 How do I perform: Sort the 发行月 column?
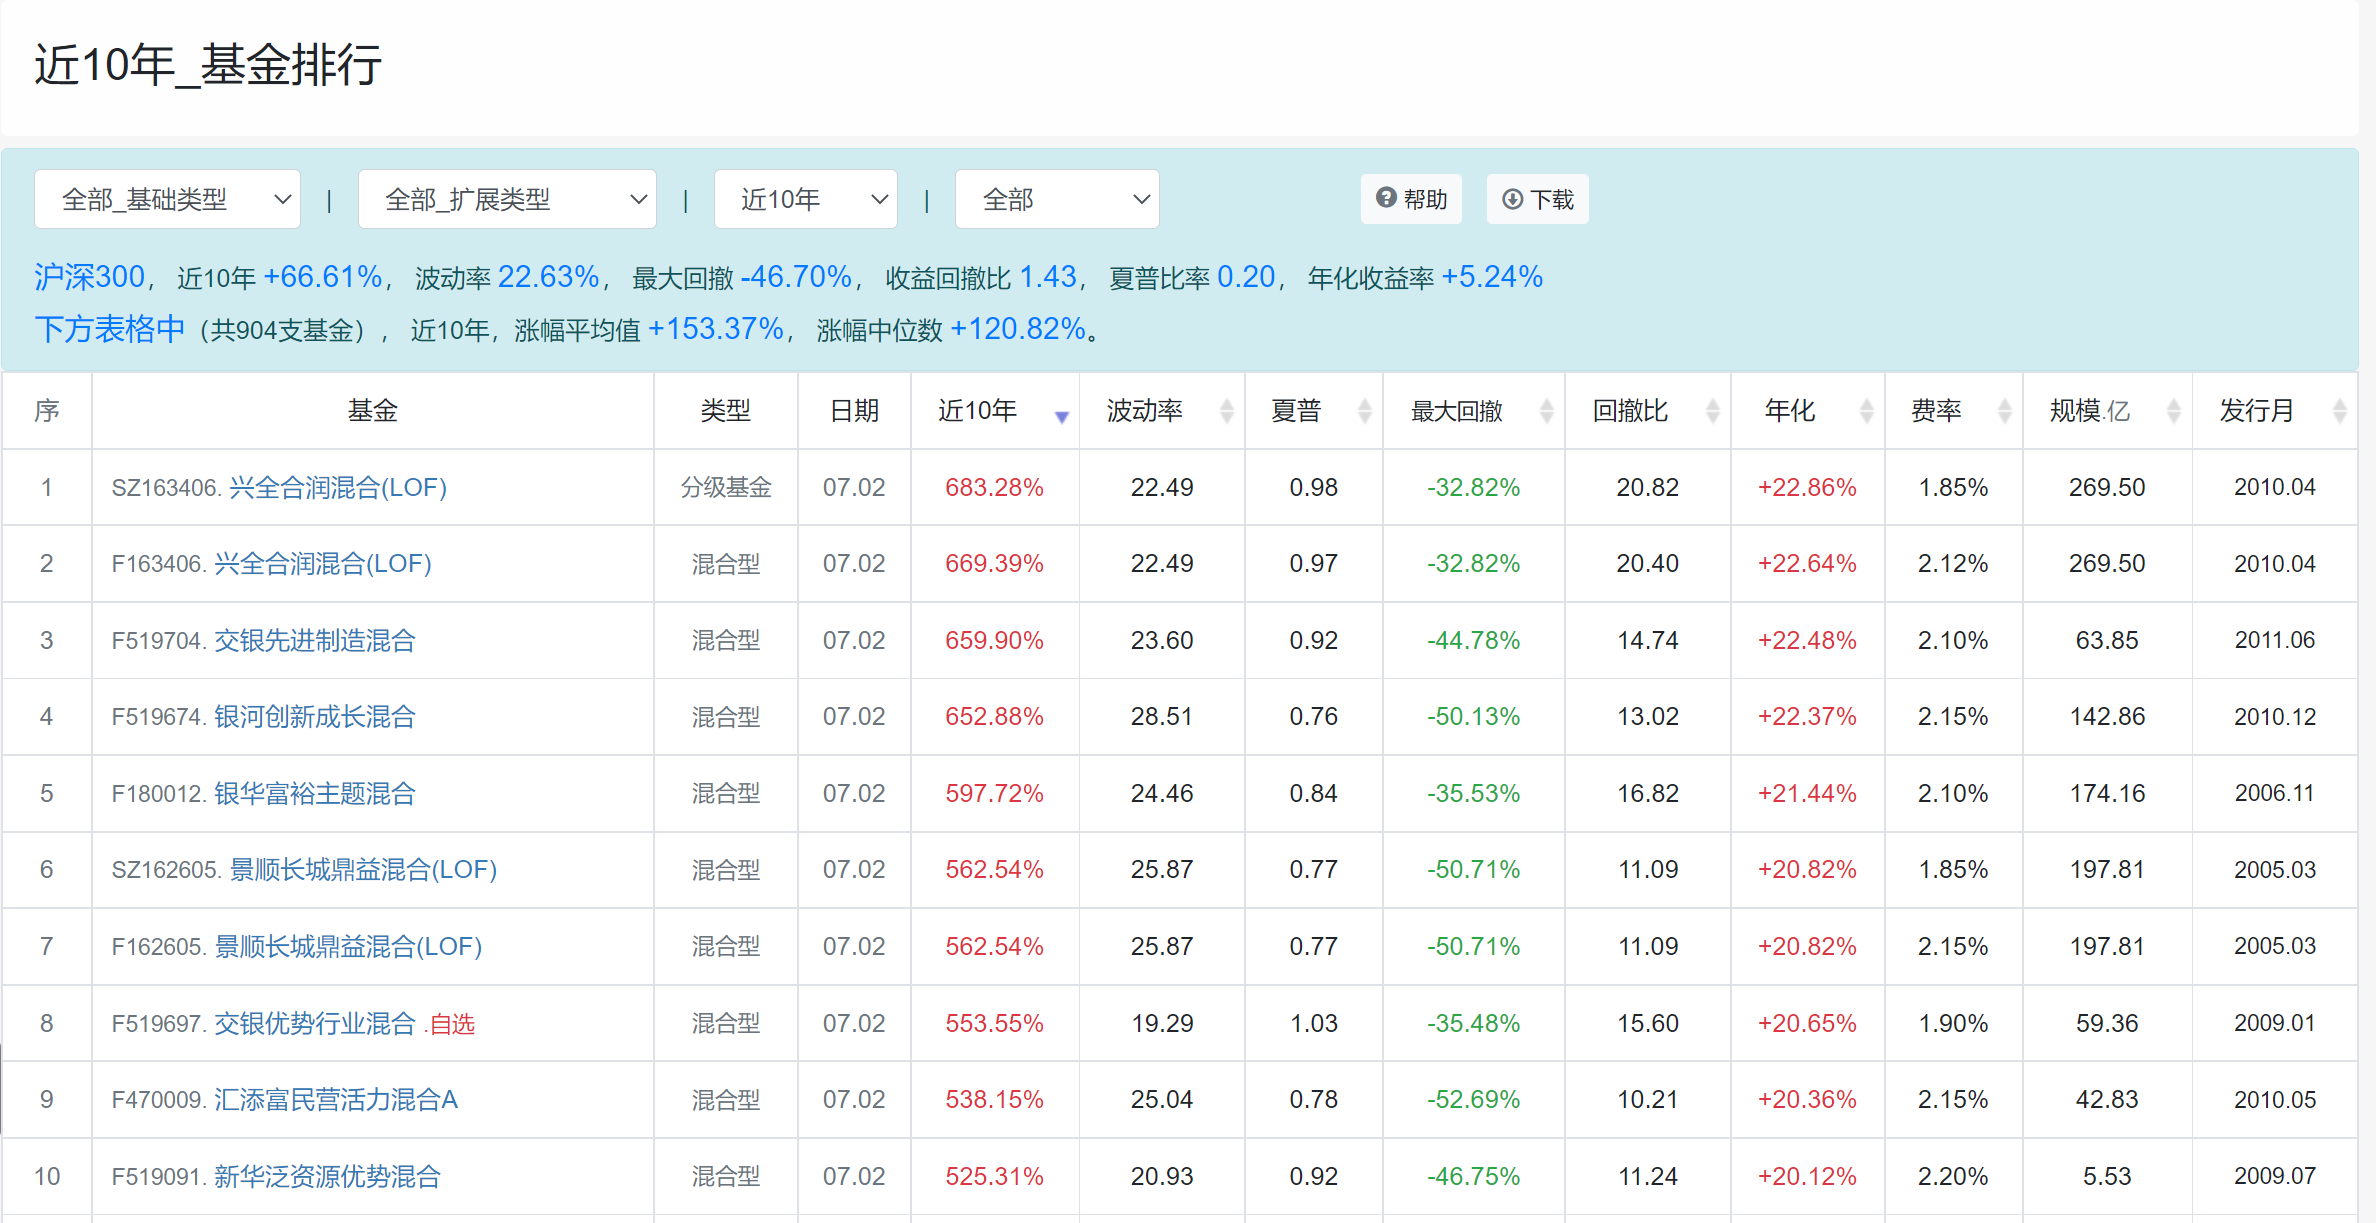click(2339, 410)
